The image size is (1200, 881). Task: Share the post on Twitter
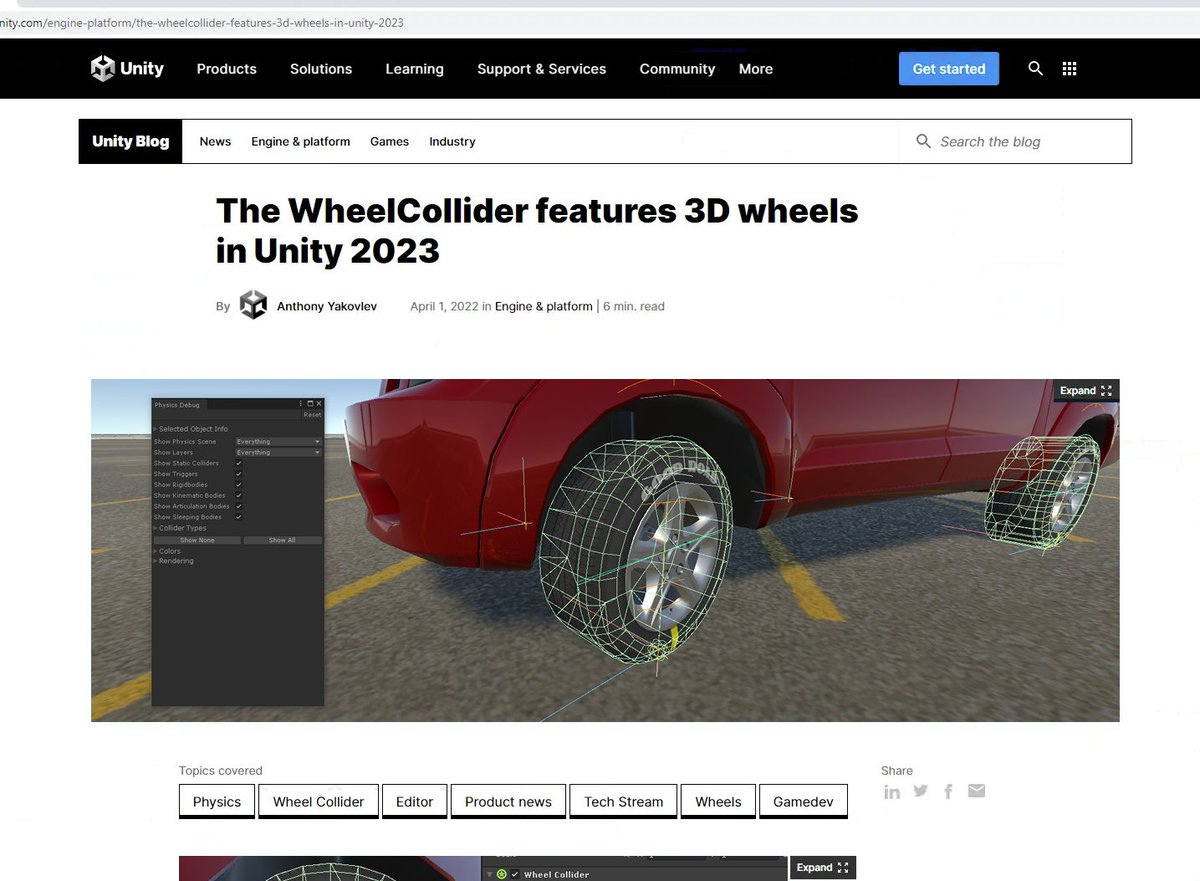coord(920,791)
